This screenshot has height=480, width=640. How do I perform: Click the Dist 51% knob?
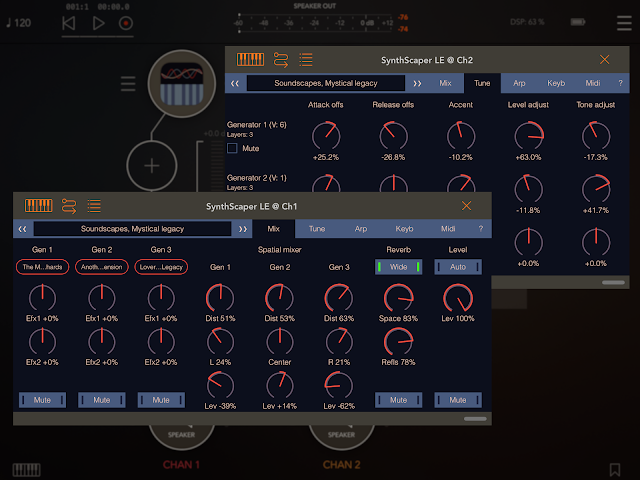pos(220,298)
